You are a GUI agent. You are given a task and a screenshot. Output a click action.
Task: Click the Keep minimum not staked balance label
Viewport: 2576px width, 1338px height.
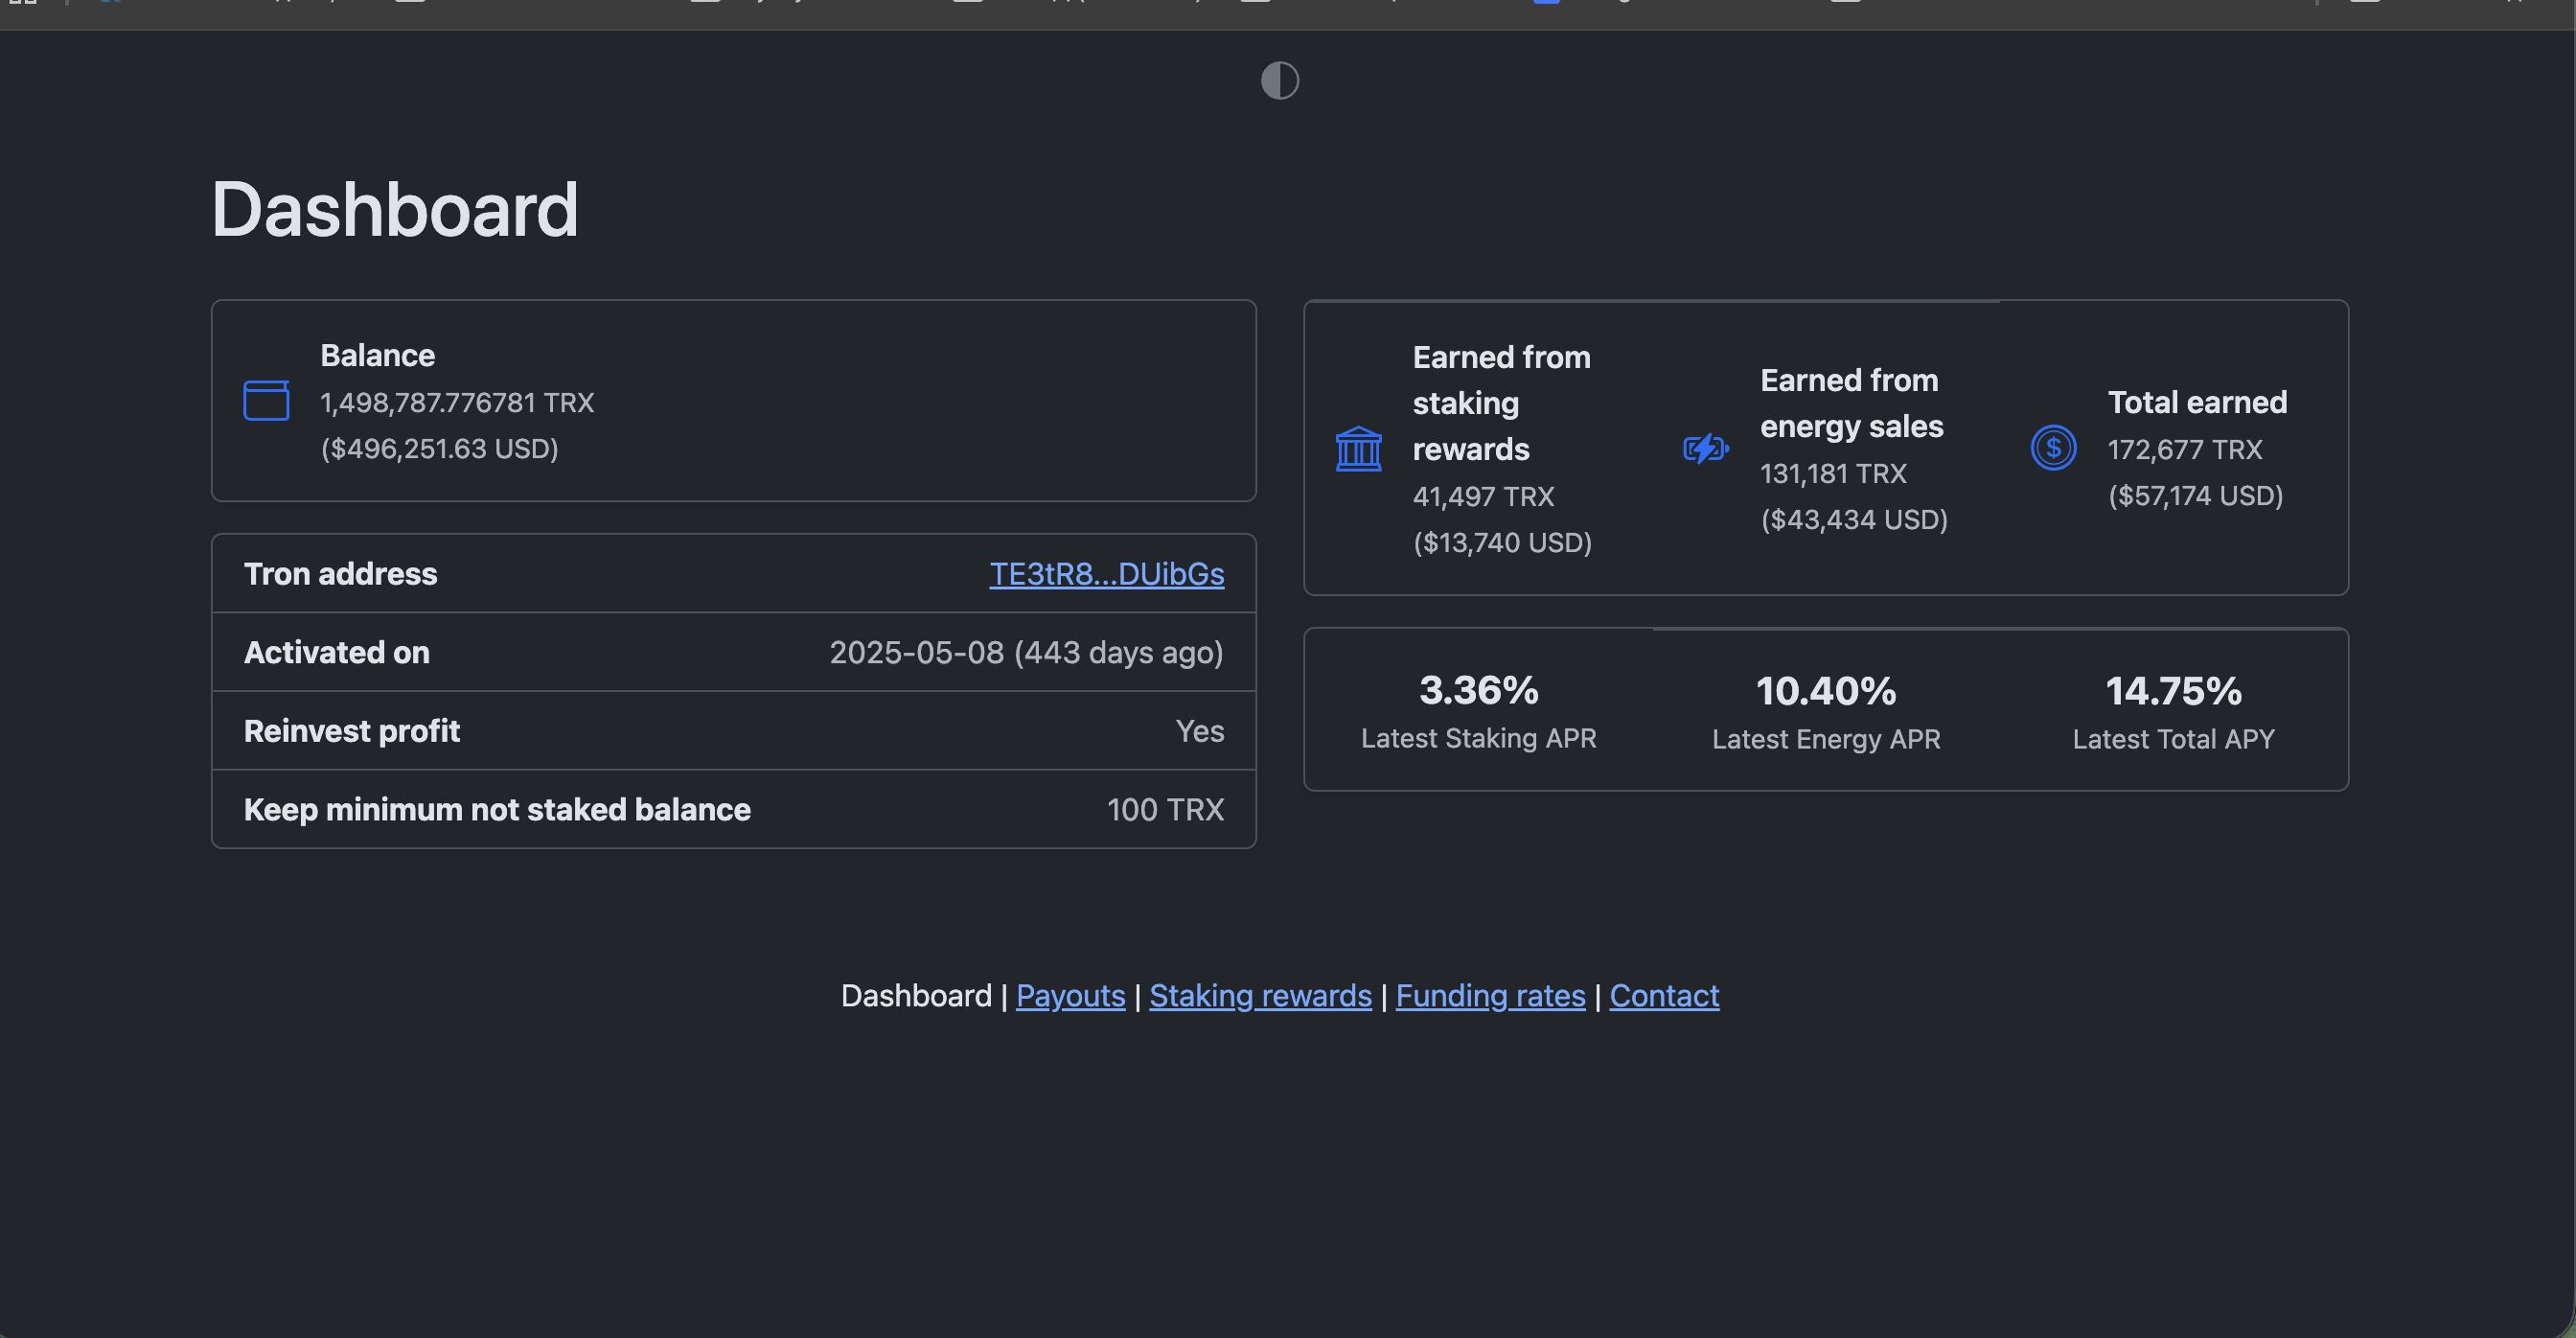[497, 810]
